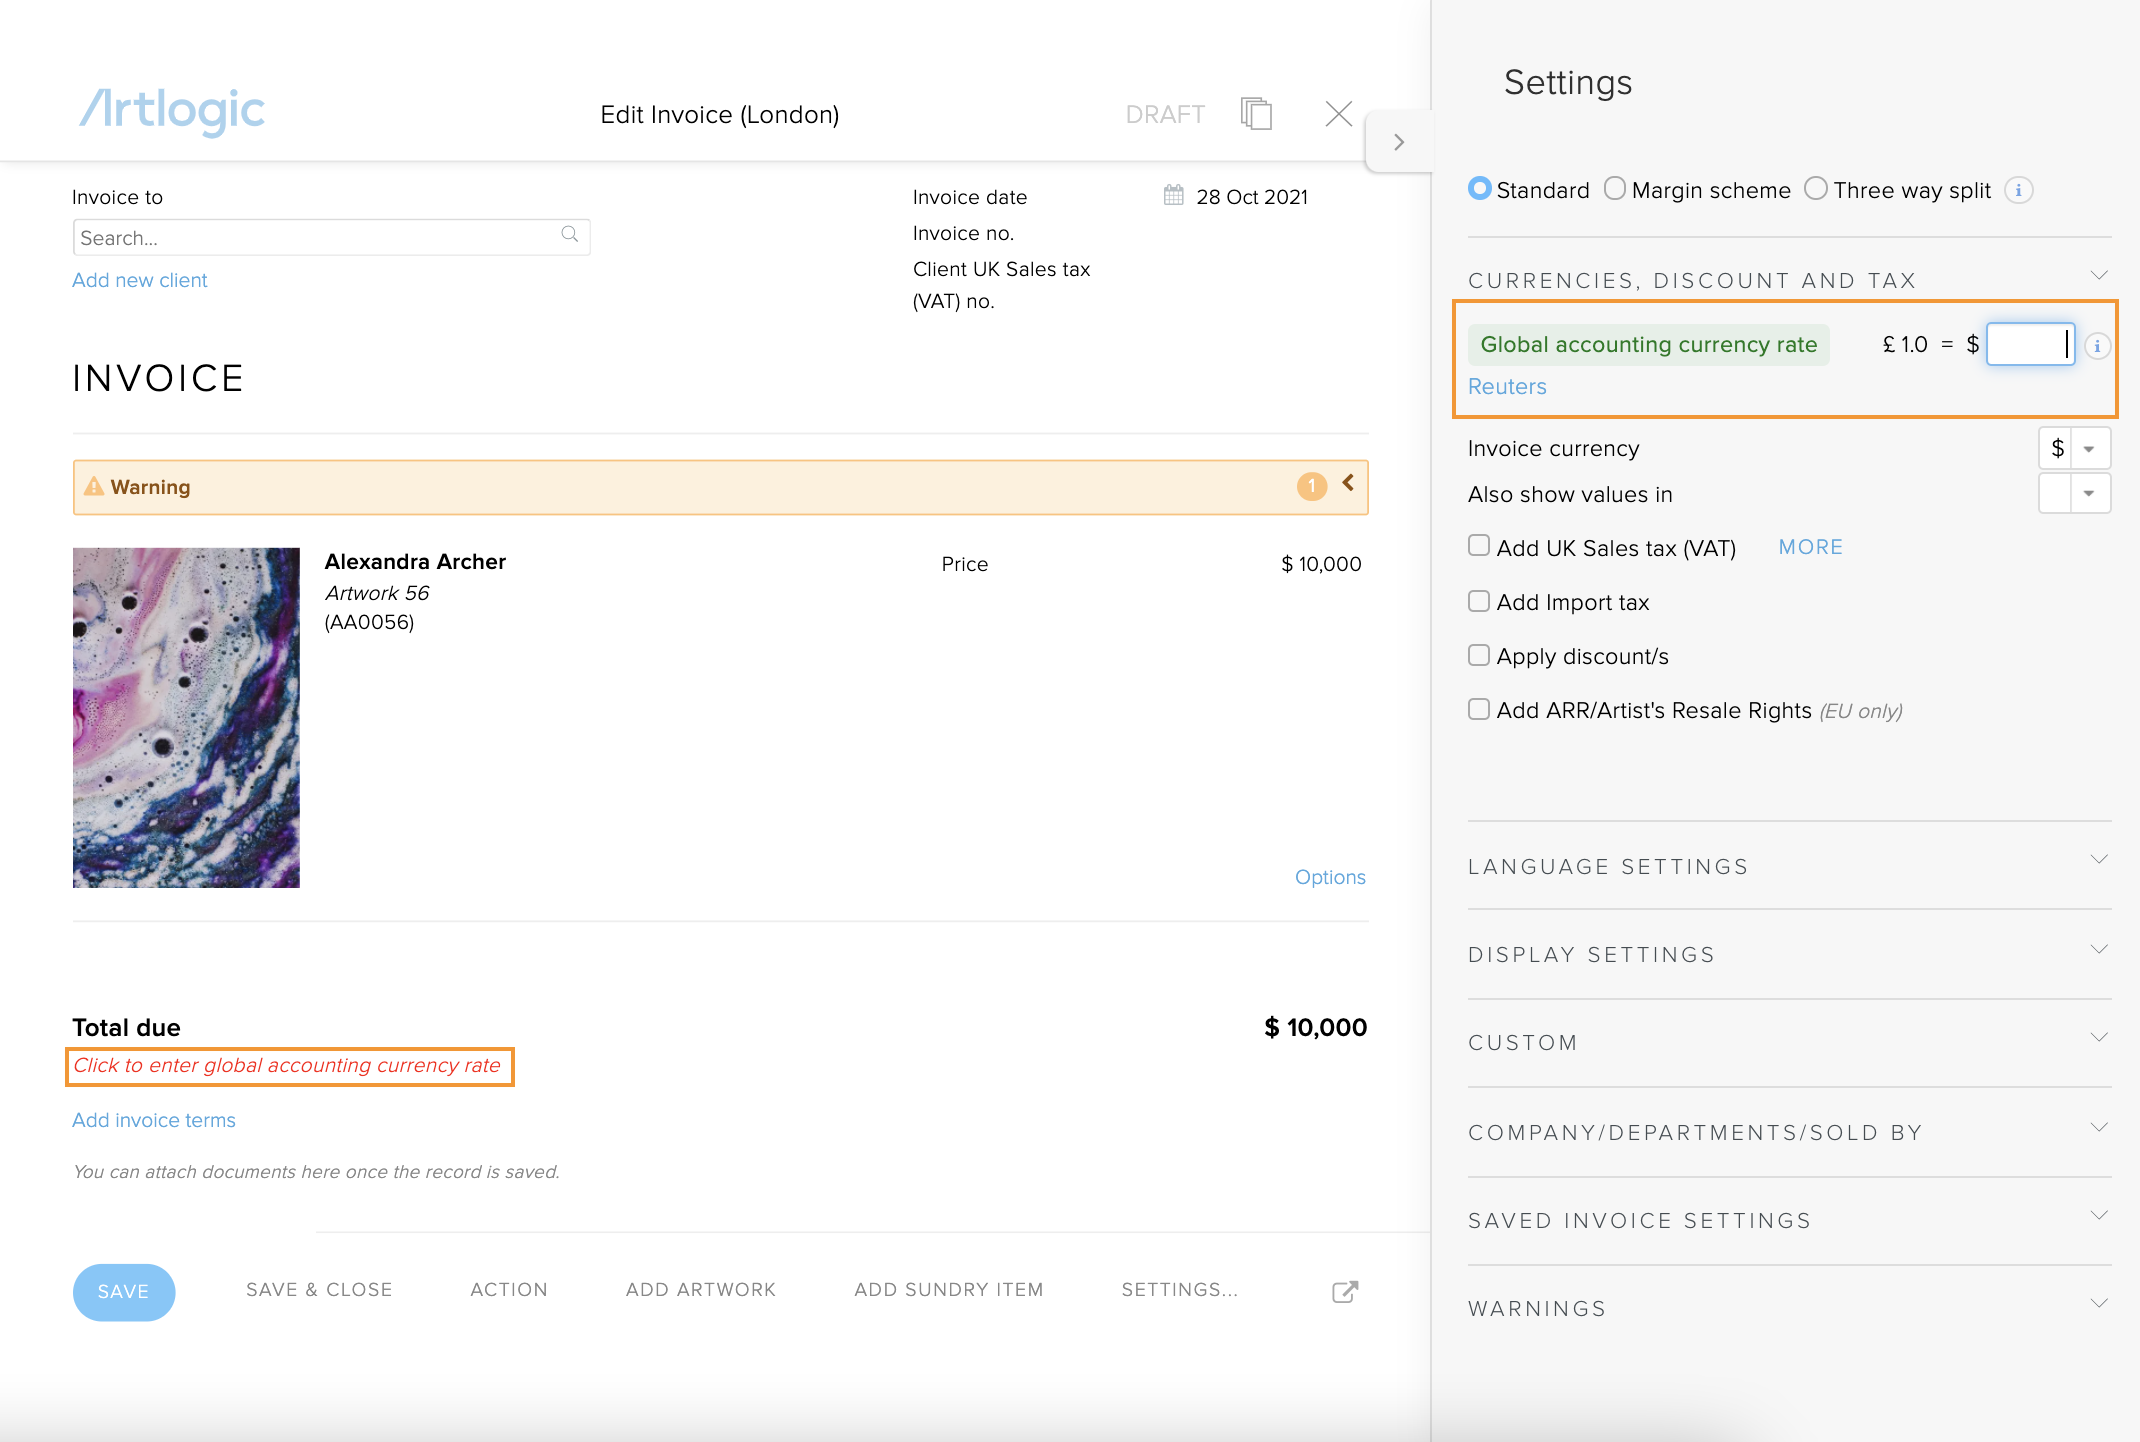Enable Add UK Sales tax (VAT)

[1479, 545]
